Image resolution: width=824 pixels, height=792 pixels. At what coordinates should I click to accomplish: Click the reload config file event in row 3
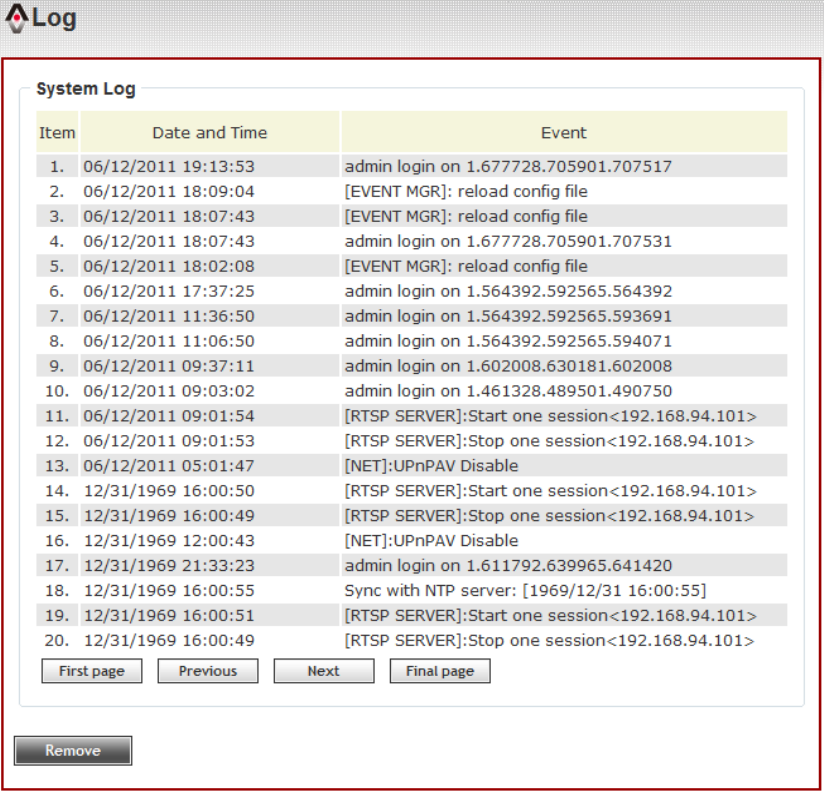tap(466, 217)
